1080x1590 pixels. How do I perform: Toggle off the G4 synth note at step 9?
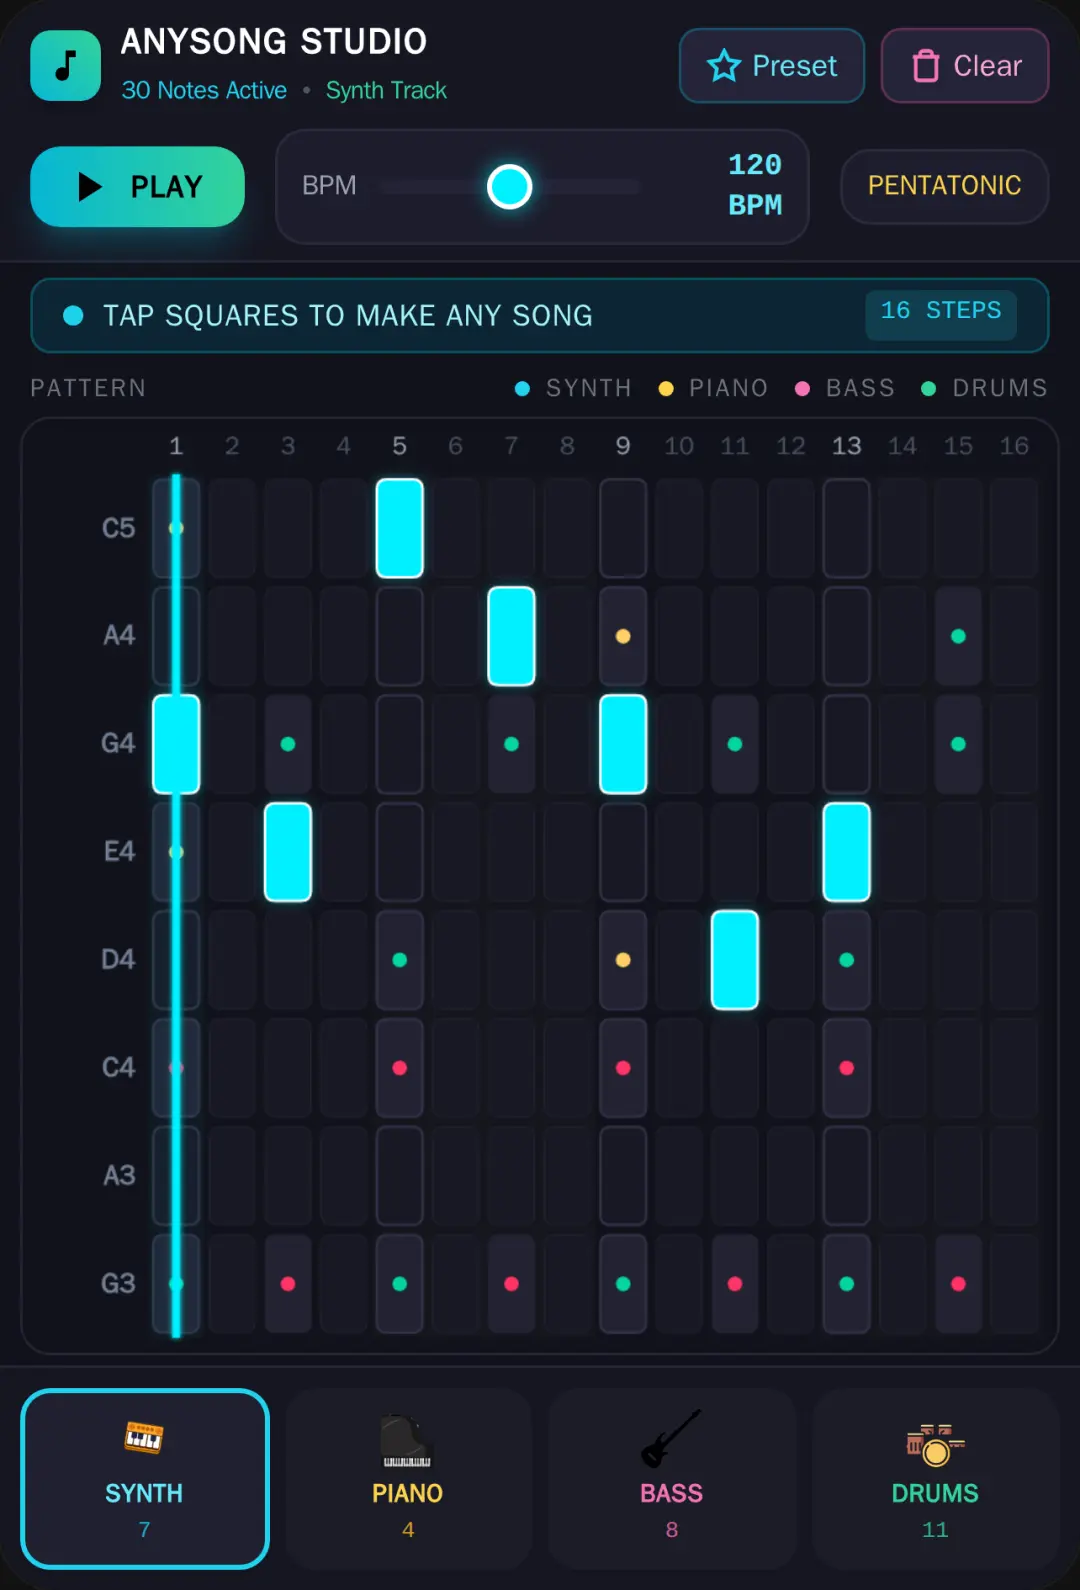pyautogui.click(x=623, y=744)
